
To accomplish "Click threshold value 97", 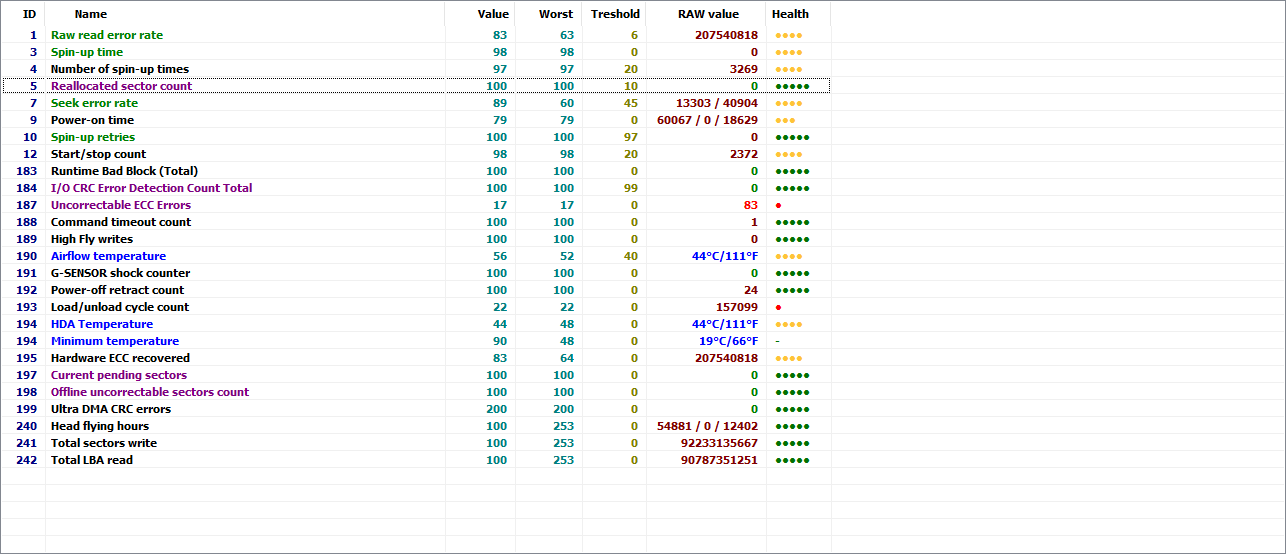I will (630, 137).
